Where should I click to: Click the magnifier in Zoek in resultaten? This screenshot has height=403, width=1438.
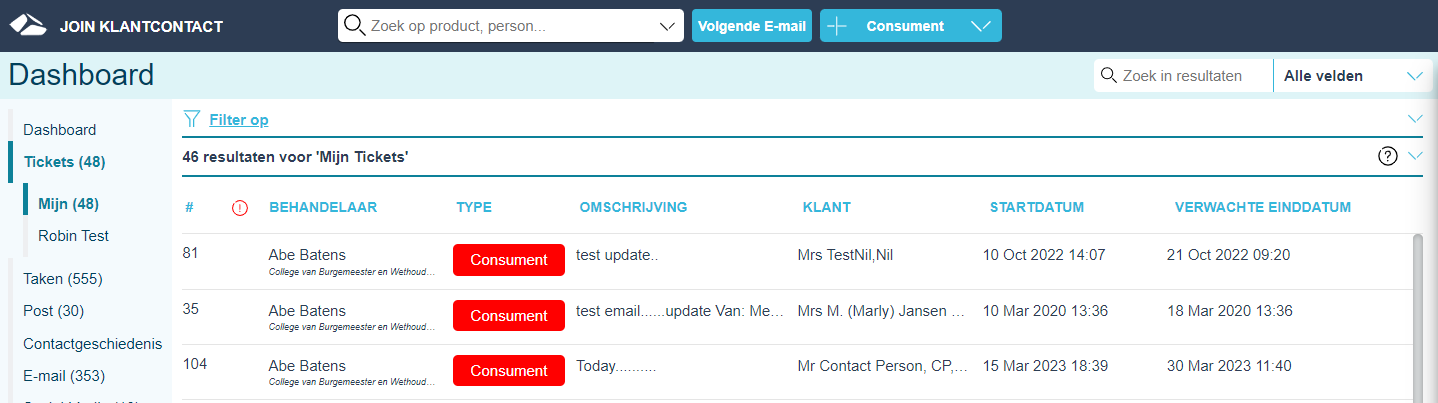coord(1108,75)
